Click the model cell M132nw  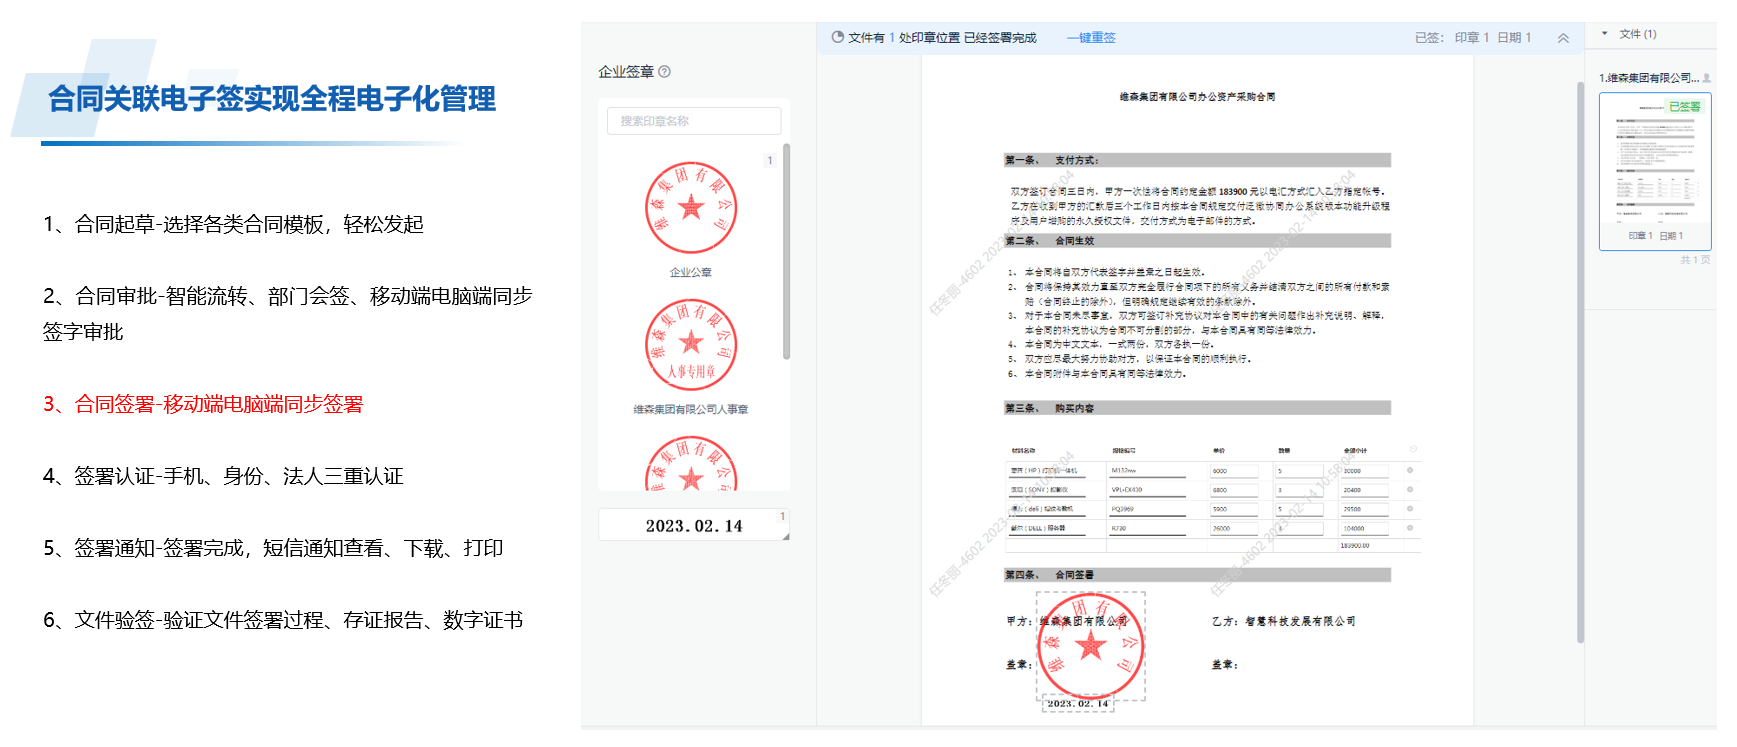(x=1147, y=471)
